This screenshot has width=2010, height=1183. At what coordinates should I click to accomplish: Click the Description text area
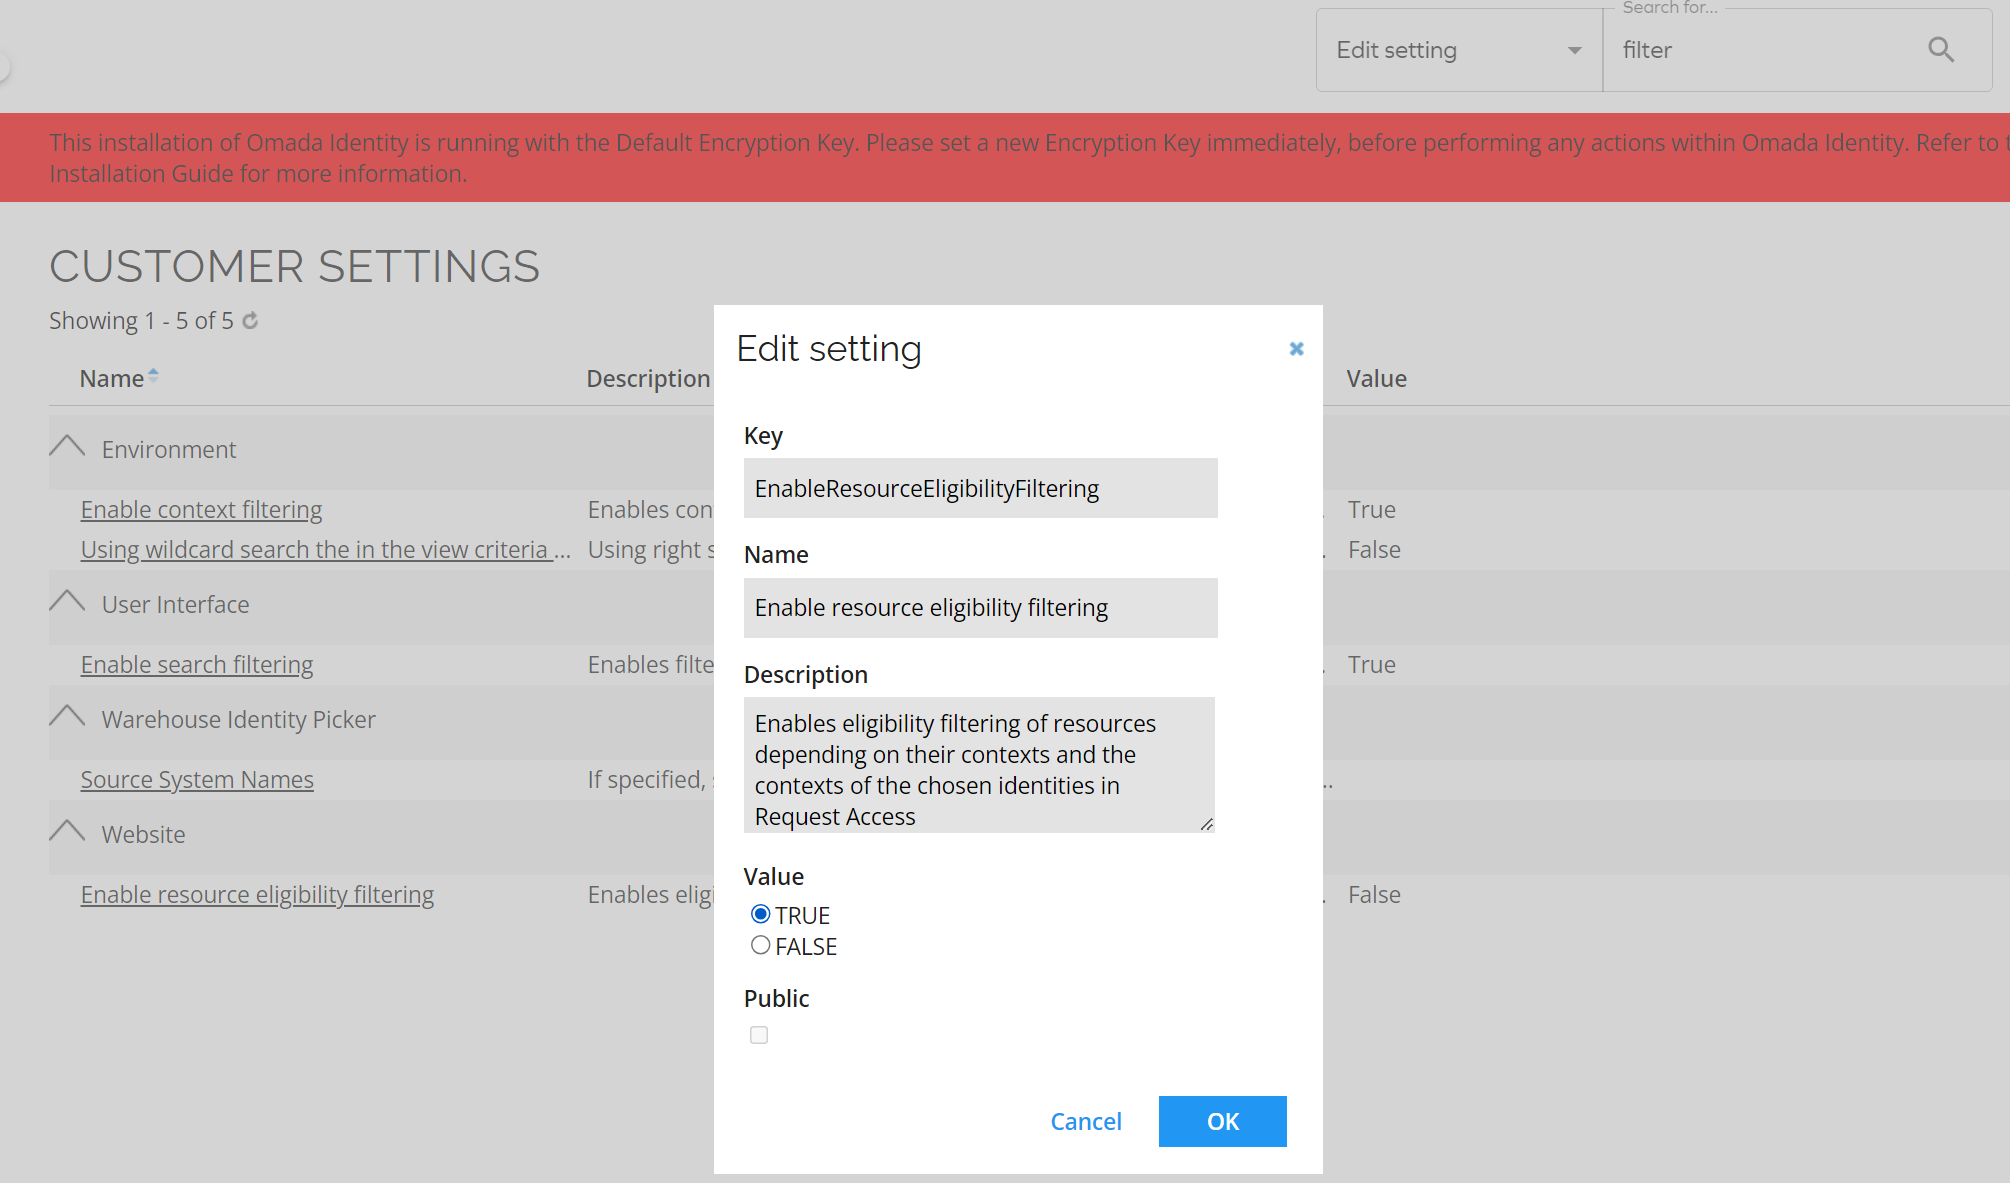coord(978,765)
